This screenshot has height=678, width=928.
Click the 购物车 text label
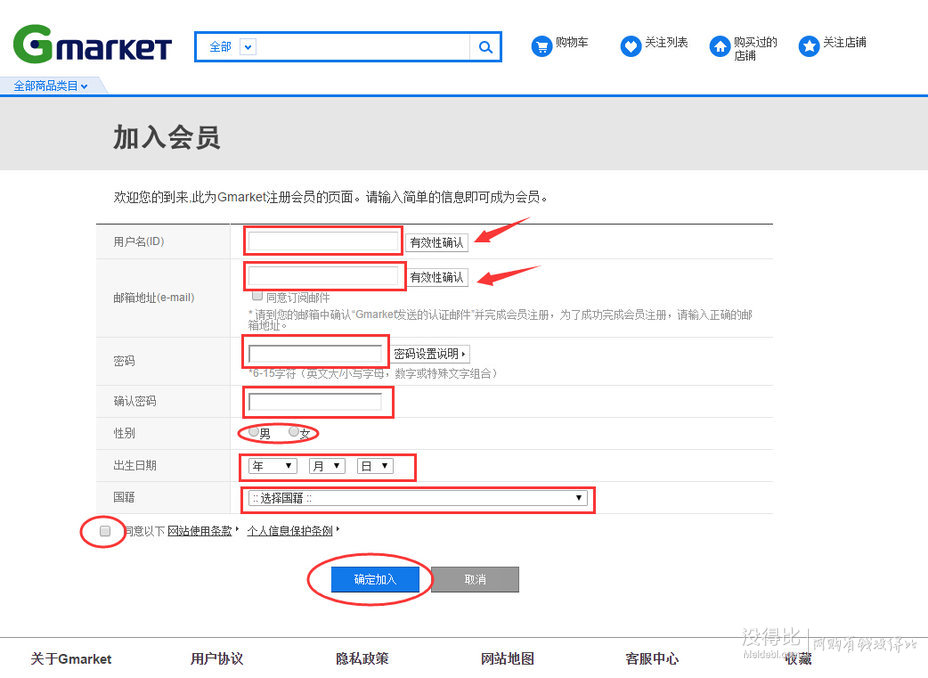[572, 42]
